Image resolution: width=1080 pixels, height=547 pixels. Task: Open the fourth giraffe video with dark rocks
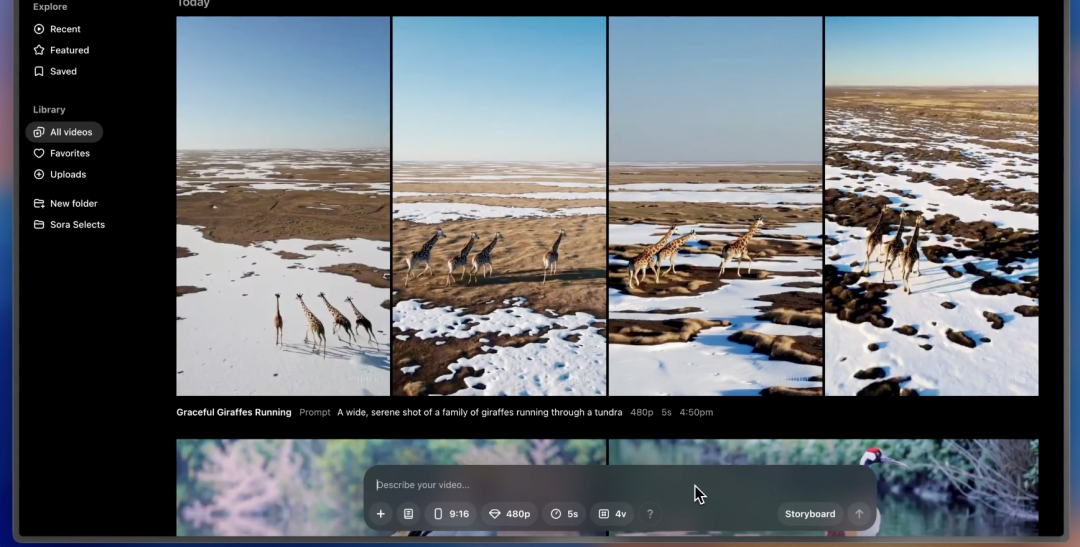coord(932,206)
